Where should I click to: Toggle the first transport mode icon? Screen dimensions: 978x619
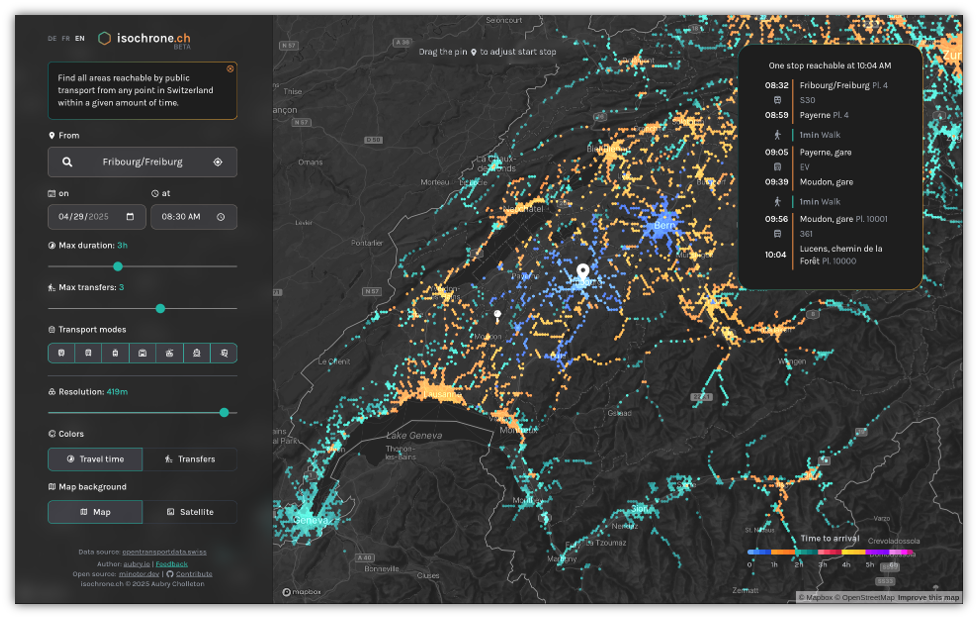tap(62, 353)
